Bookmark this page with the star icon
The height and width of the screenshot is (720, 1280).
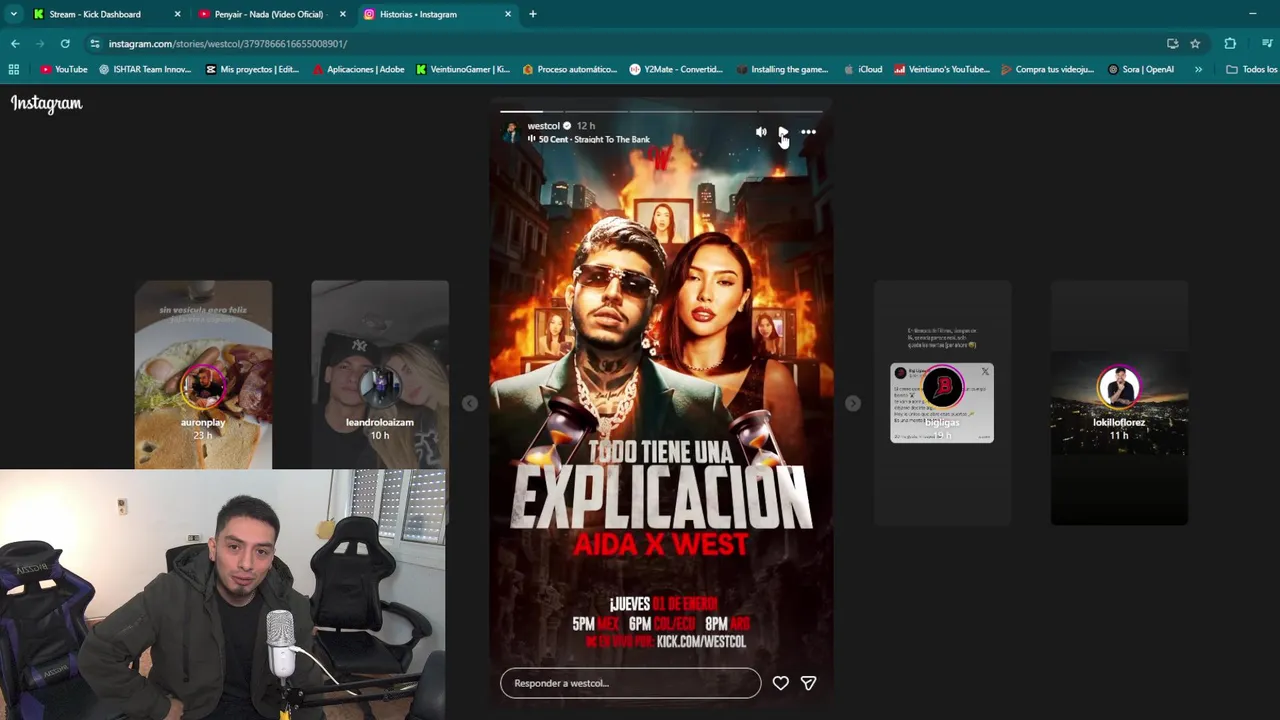coord(1195,44)
